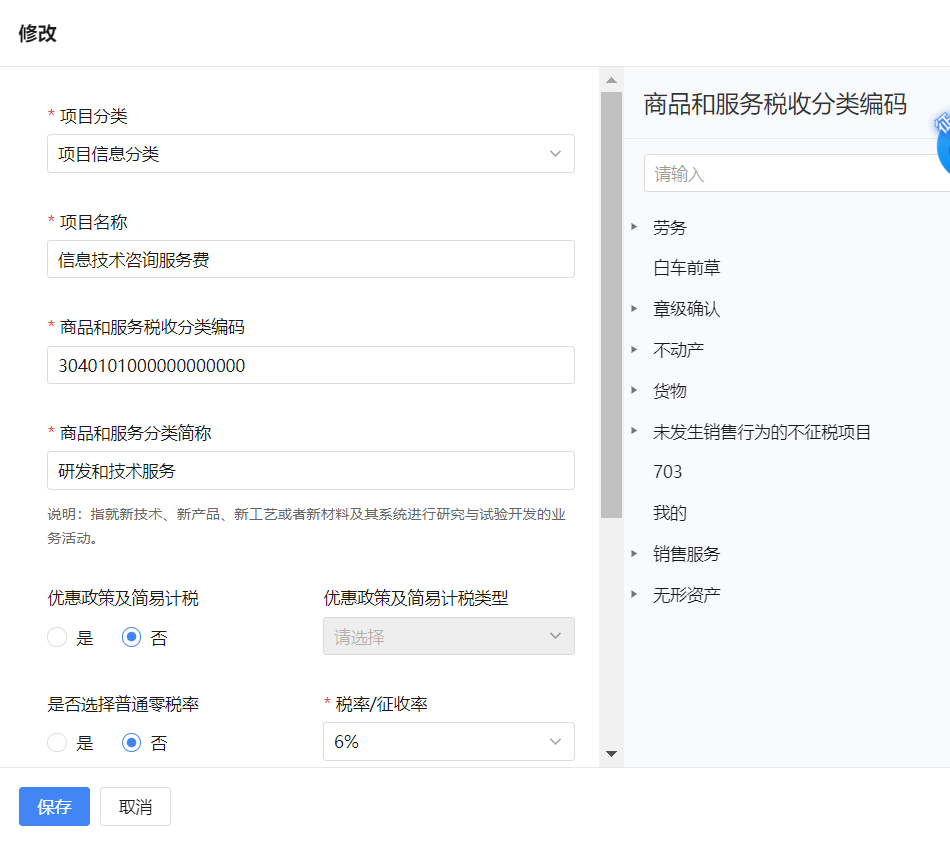The width and height of the screenshot is (950, 842).
Task: Expand the 章级确认 tree node
Action: (634, 308)
